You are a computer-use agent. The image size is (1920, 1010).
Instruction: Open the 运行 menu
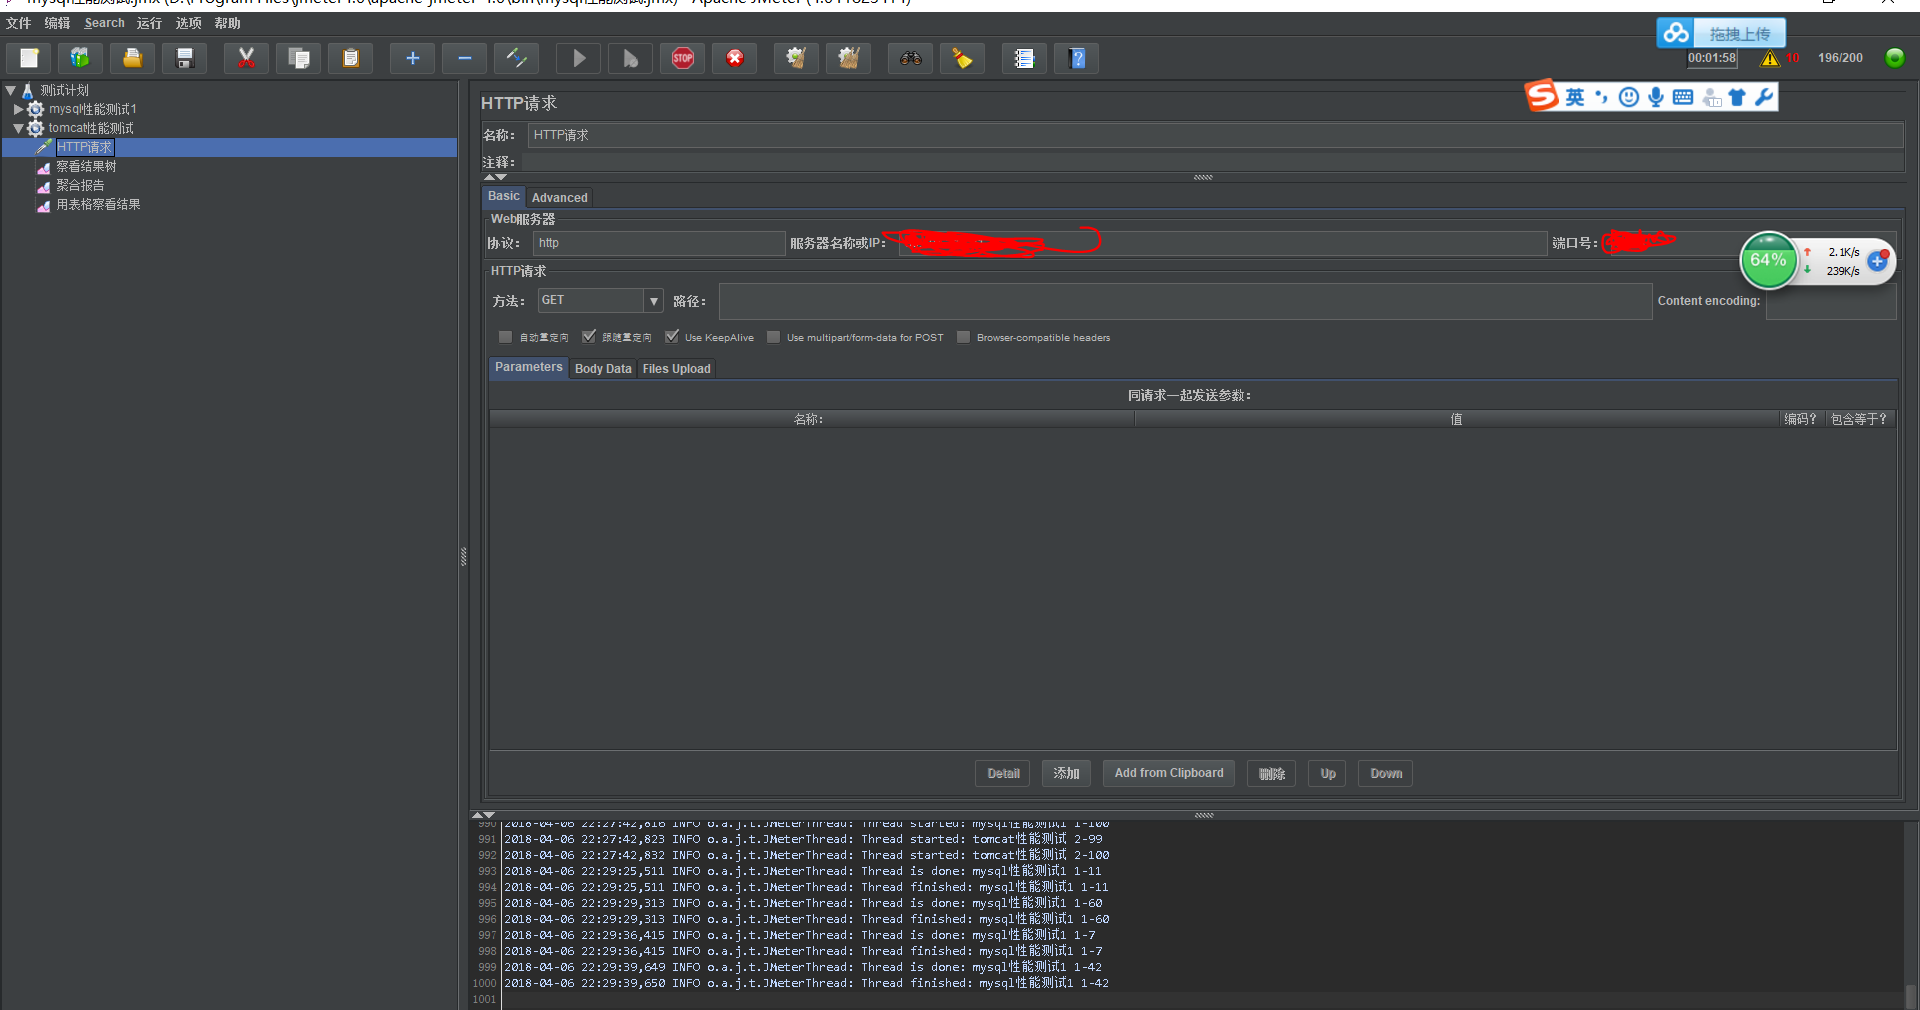(149, 23)
